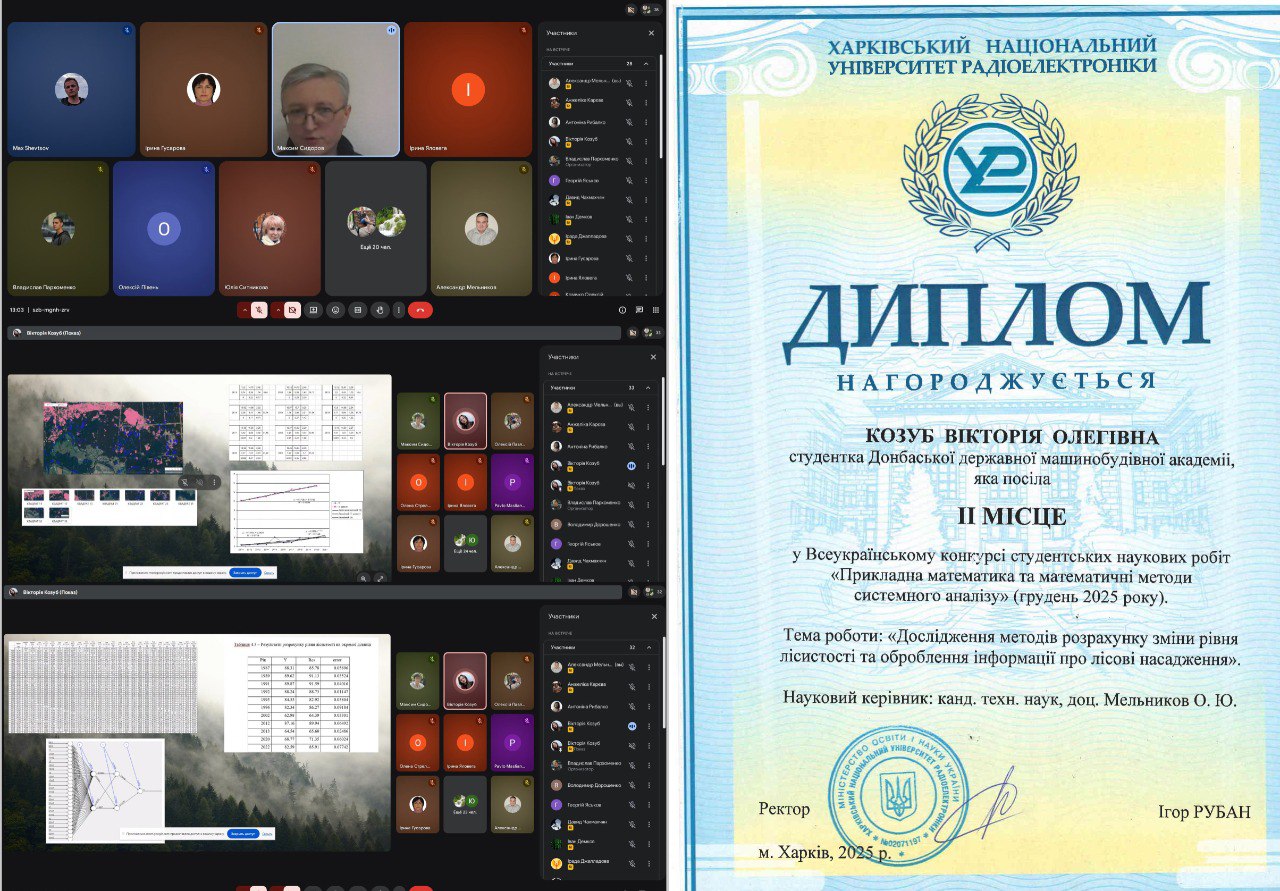Open the microphone settings caret in call toolbar
The image size is (1280, 891).
point(244,310)
